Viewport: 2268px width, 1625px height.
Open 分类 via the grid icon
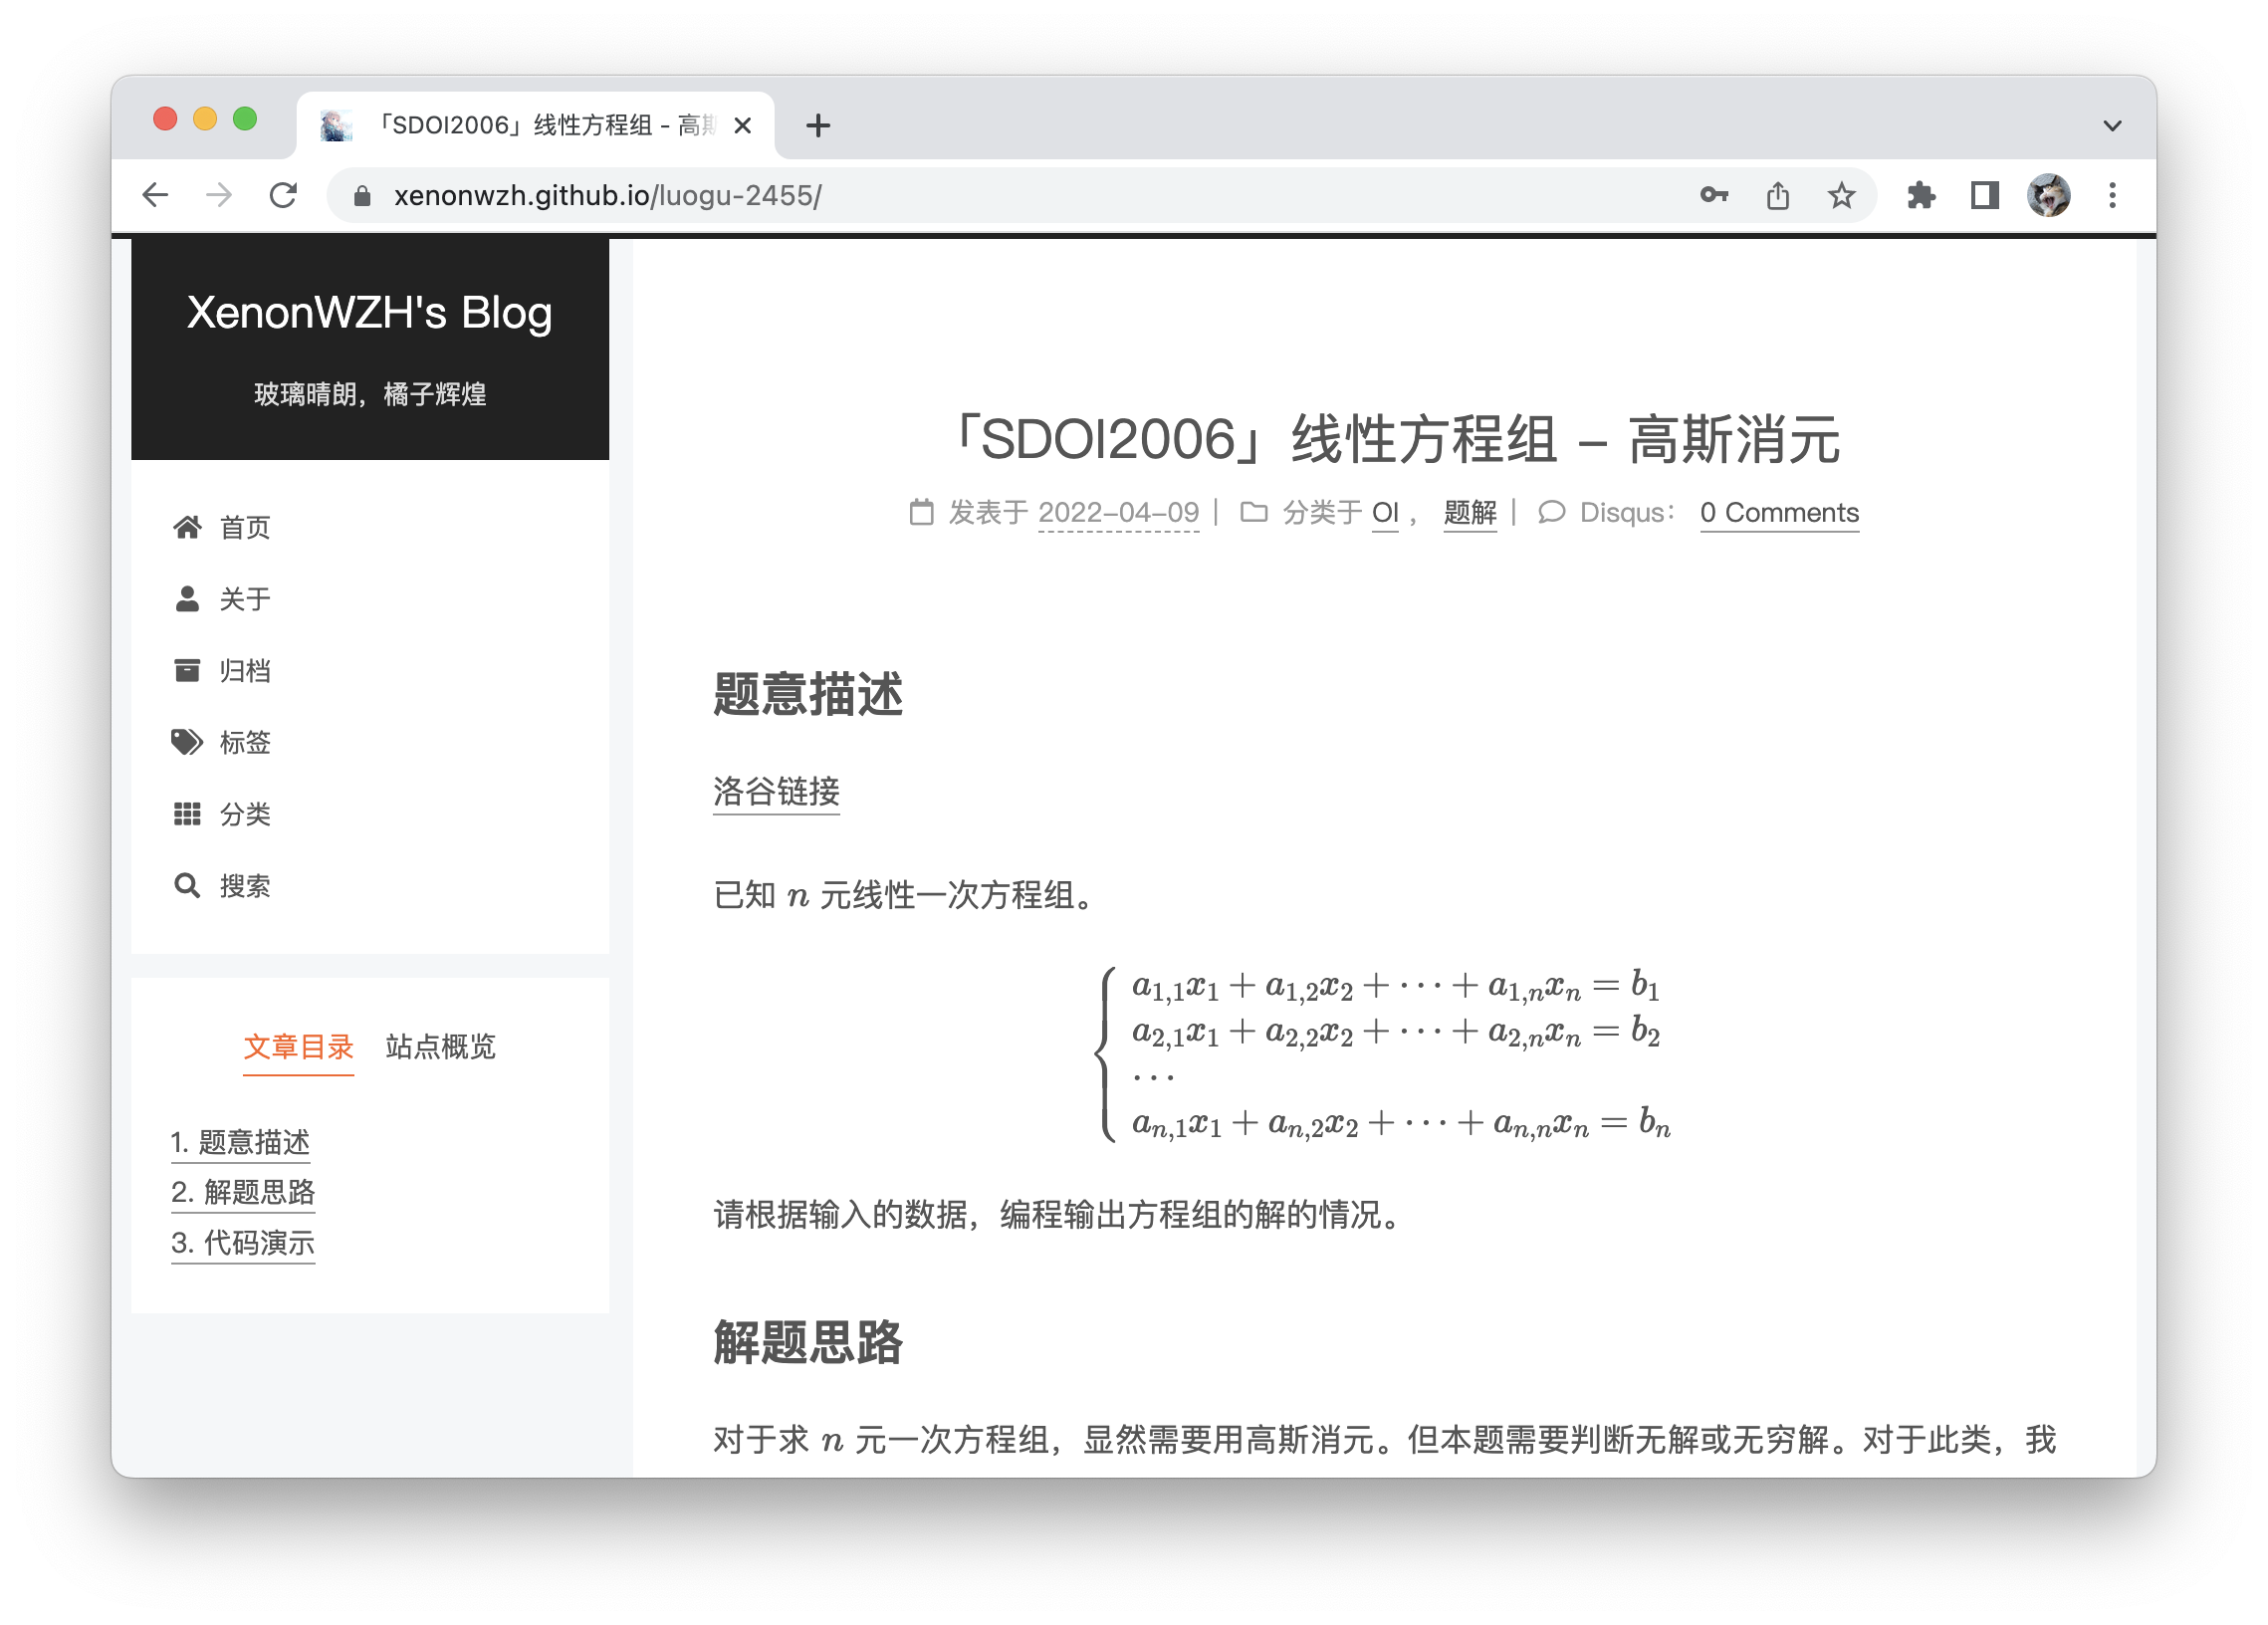pyautogui.click(x=187, y=814)
